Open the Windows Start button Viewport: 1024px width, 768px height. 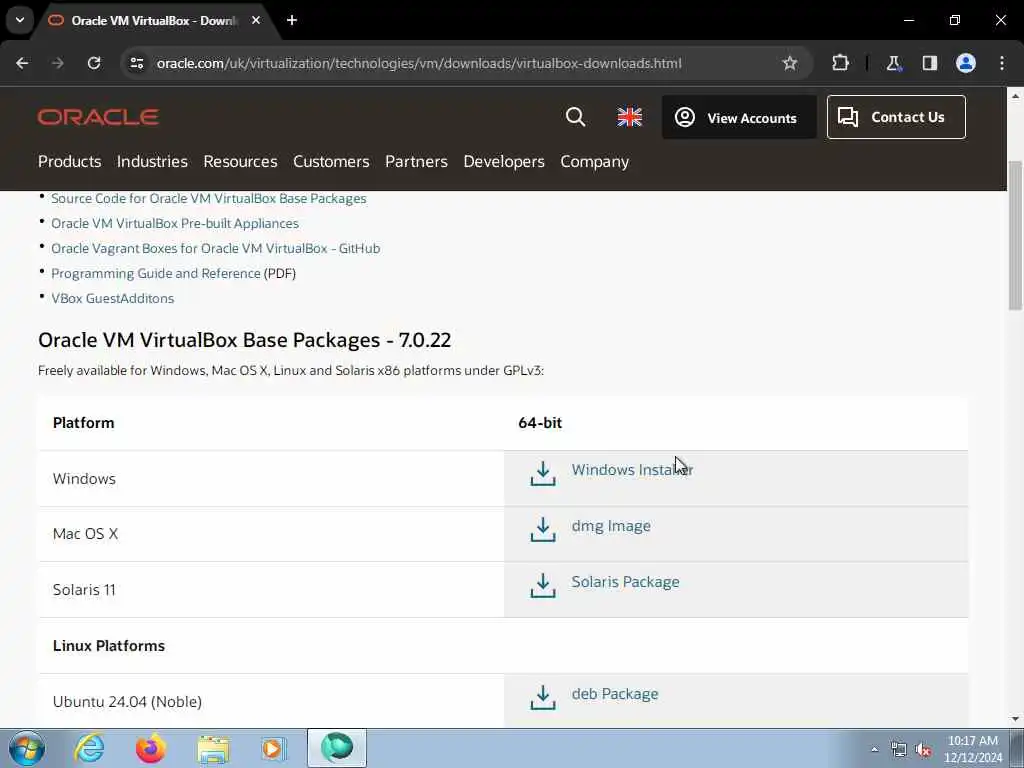[x=27, y=748]
